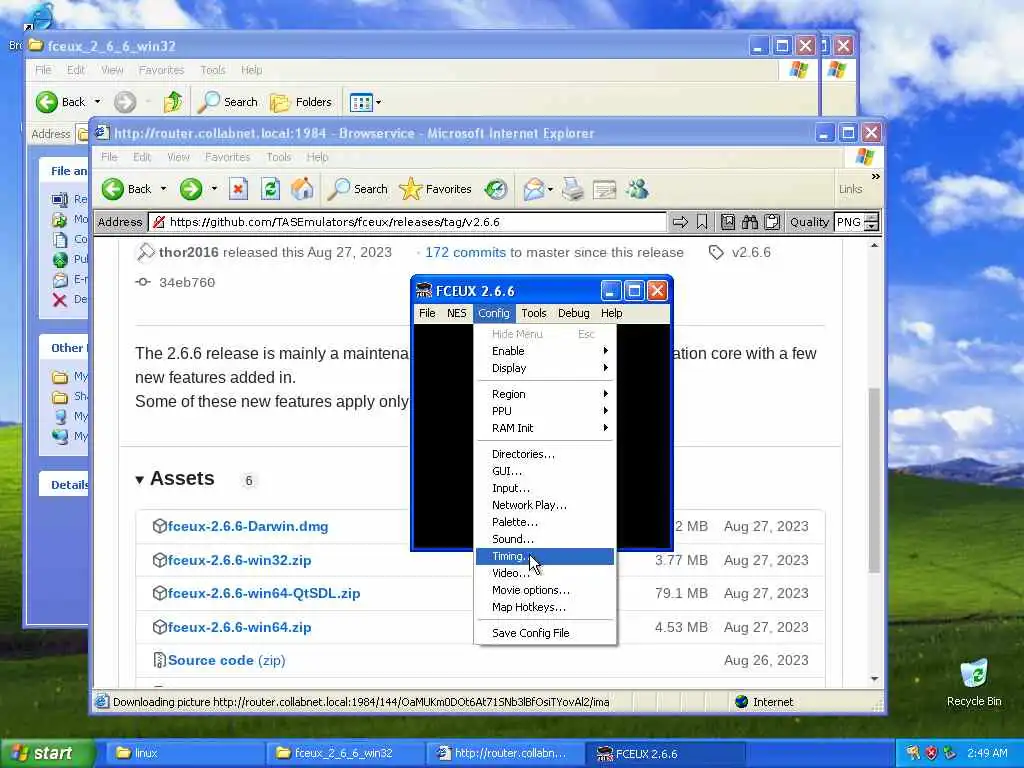This screenshot has width=1024, height=768.
Task: Open Favorites star in Internet Explorer
Action: point(436,189)
